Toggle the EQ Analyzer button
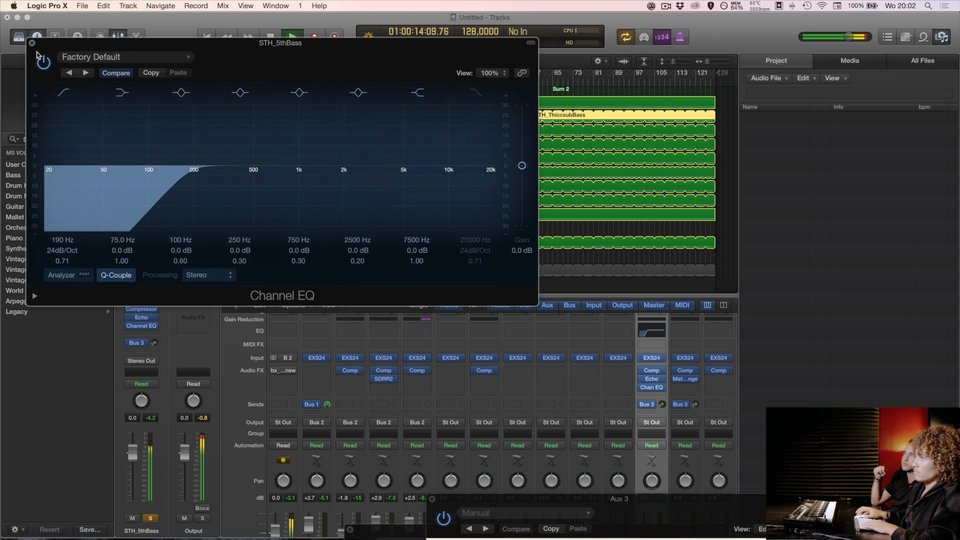This screenshot has height=540, width=960. click(68, 275)
